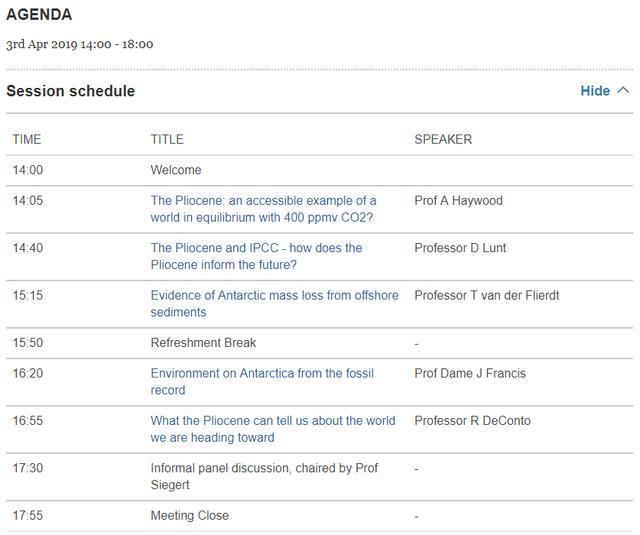Select speaker Prof Dame J Francis
Viewport: 640px width, 535px height.
tap(470, 373)
